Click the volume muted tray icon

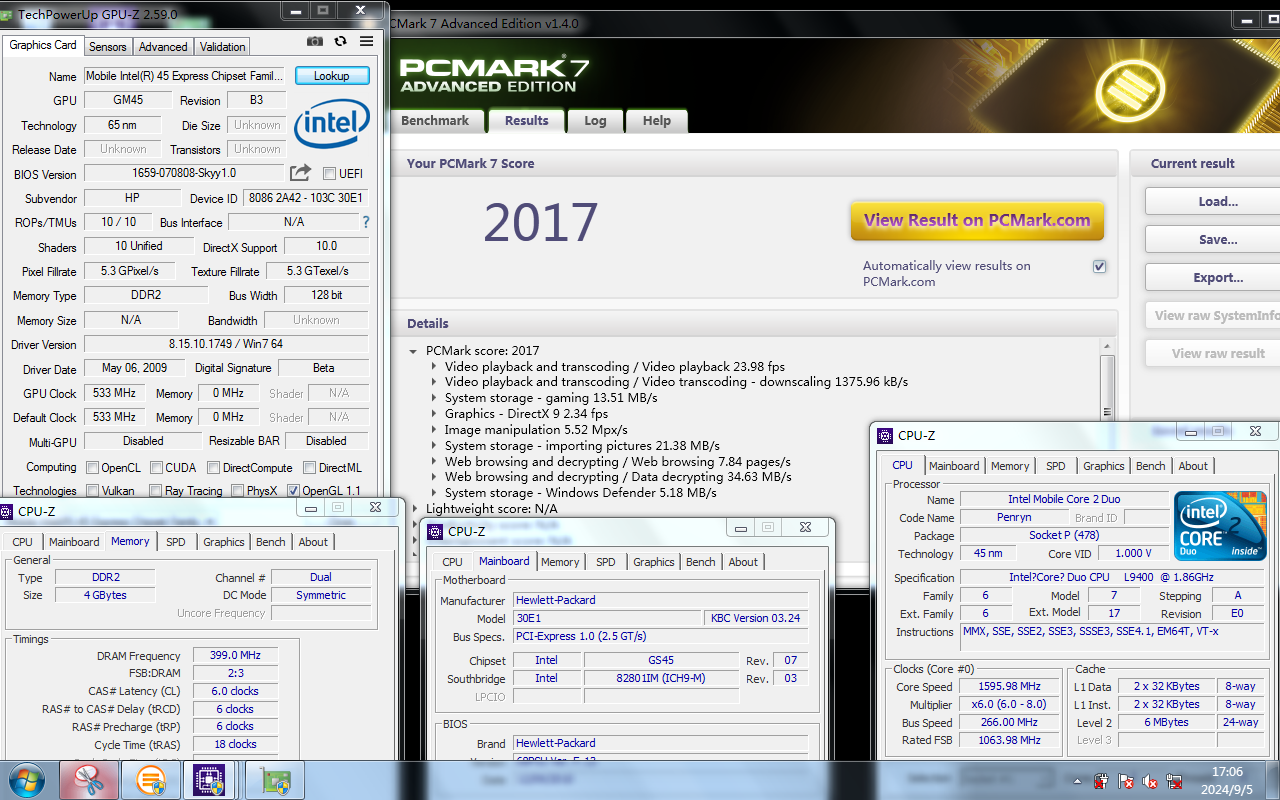pos(1150,780)
